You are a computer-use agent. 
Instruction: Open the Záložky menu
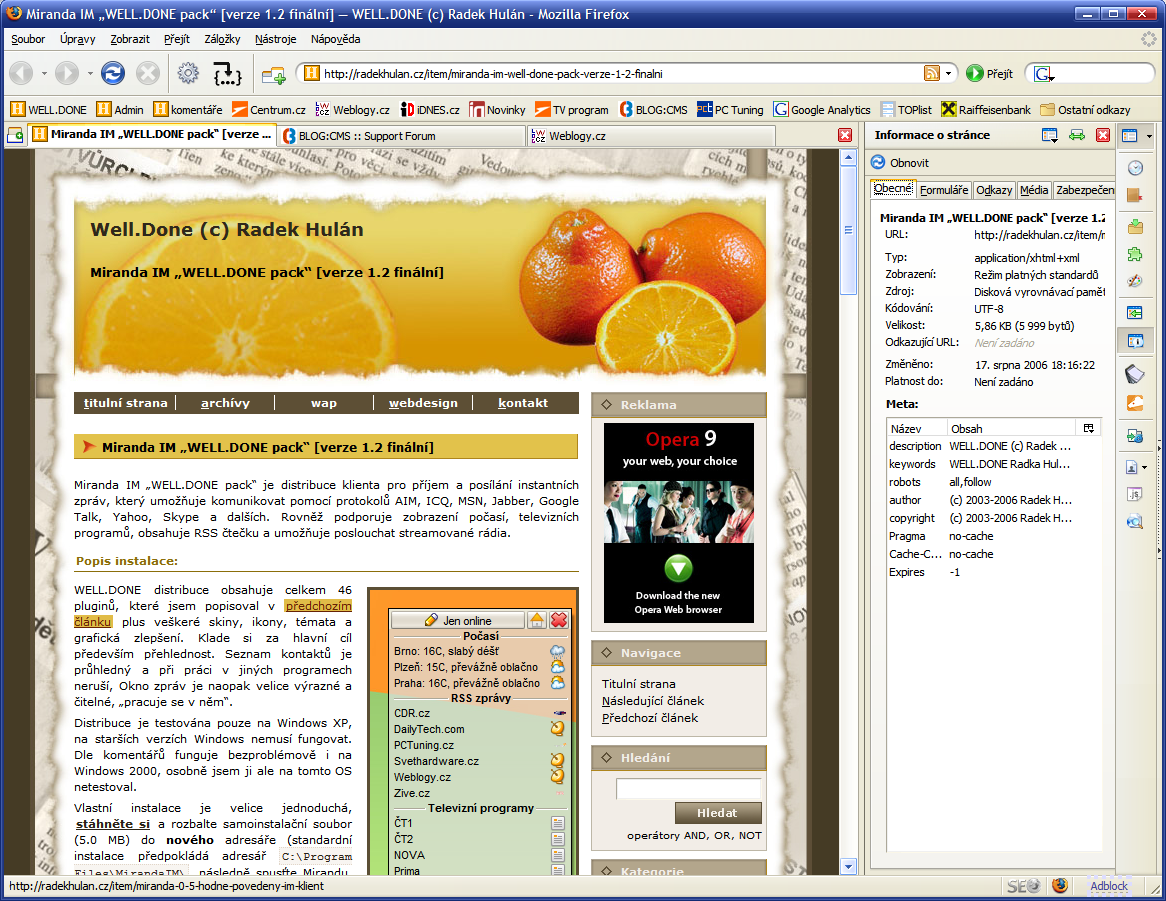(x=222, y=39)
